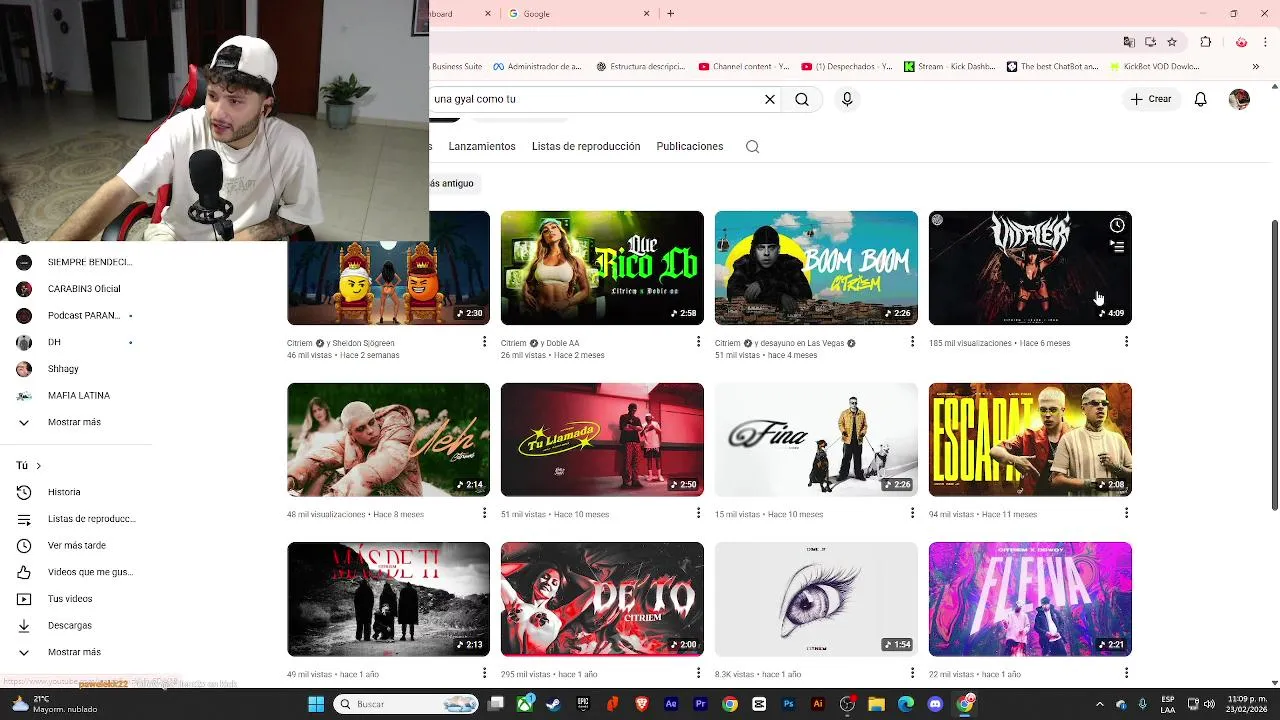This screenshot has height=720, width=1280.
Task: Click Chrome translate page icon
Action: click(x=1129, y=42)
